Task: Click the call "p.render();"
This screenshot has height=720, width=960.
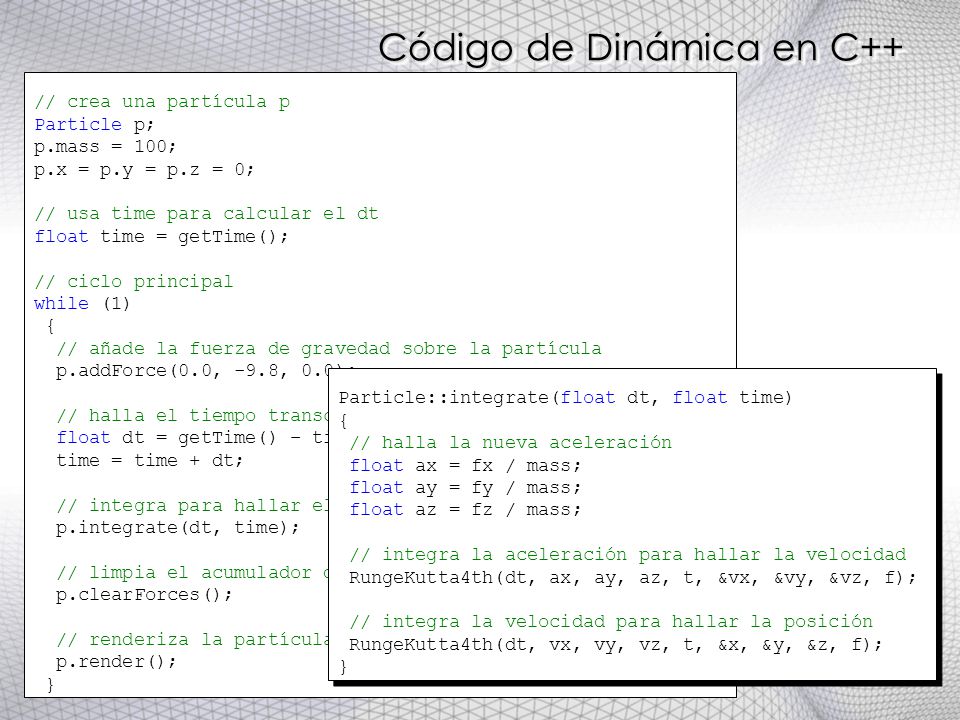Action: pyautogui.click(x=116, y=662)
